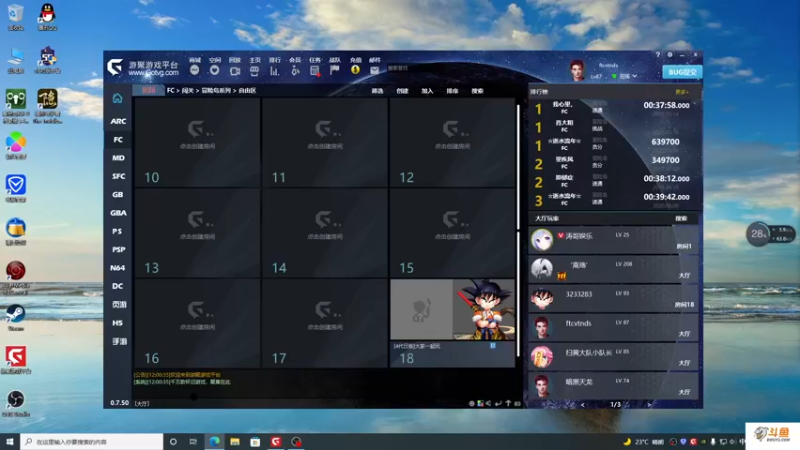Click the platform G logo at top-left
The height and width of the screenshot is (450, 800).
click(115, 67)
